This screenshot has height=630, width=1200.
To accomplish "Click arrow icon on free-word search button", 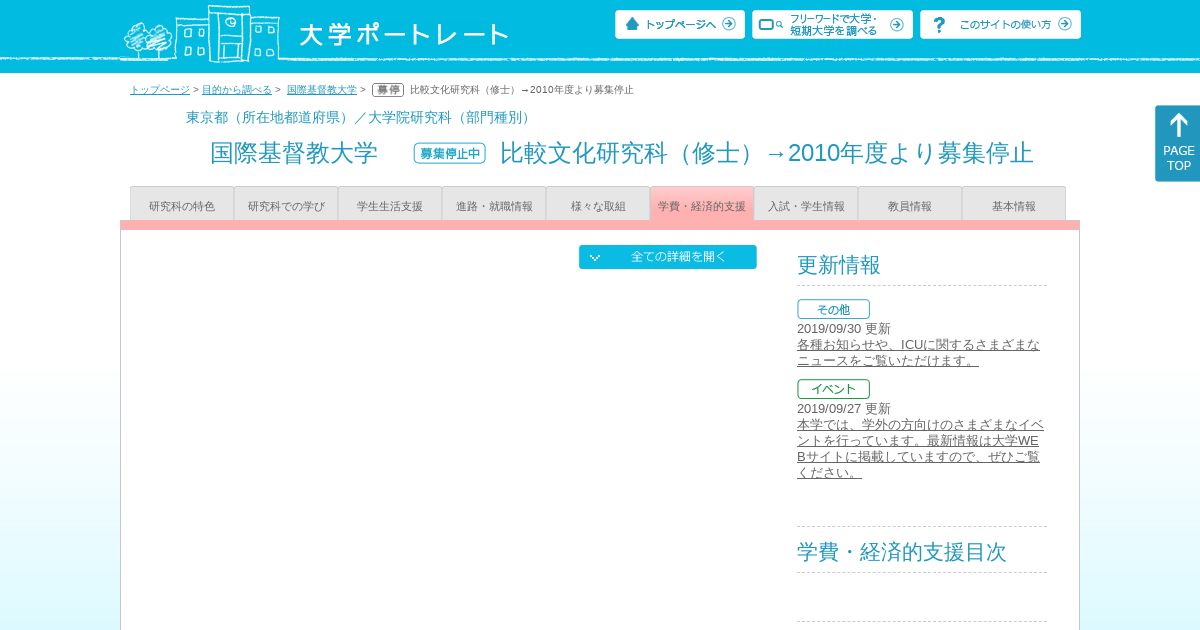I will (896, 24).
